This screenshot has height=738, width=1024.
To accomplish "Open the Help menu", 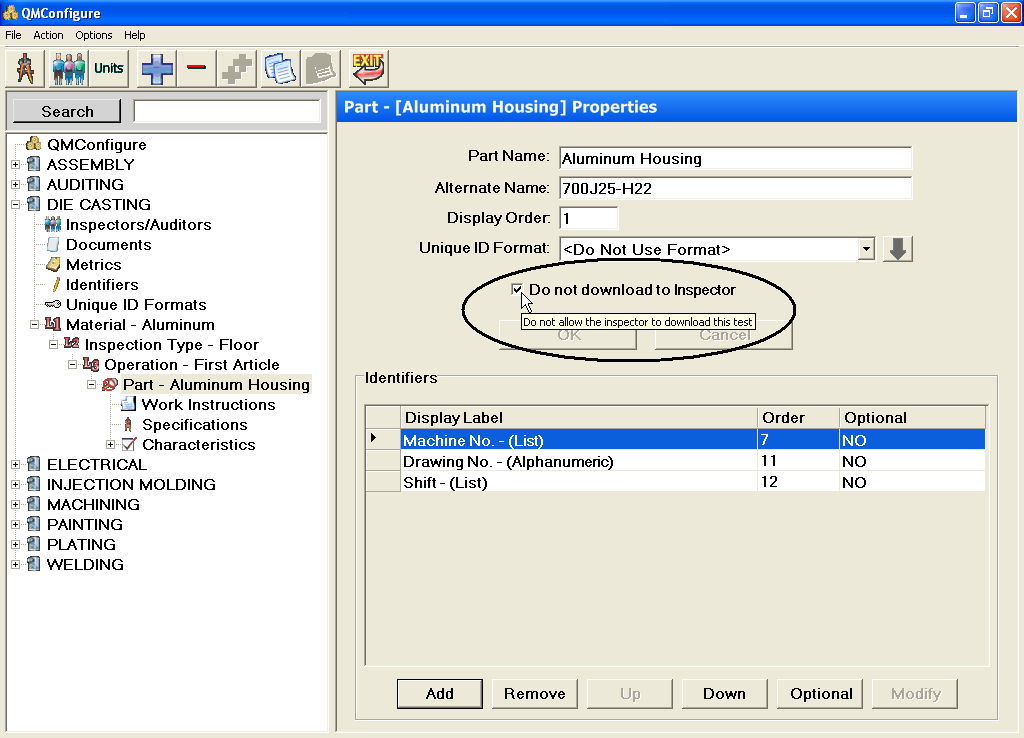I will [135, 35].
